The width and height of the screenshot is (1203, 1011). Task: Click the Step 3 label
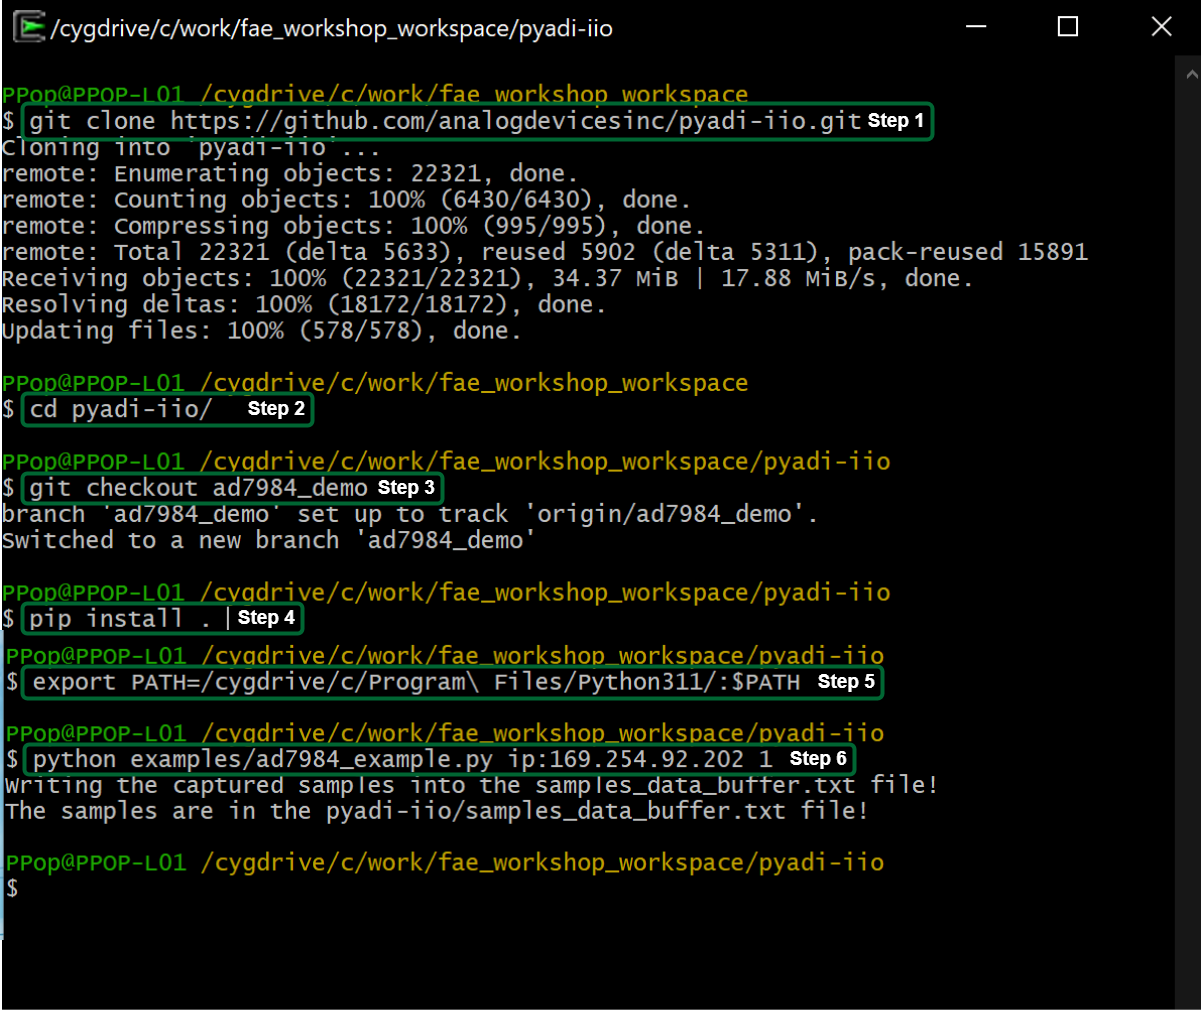point(406,488)
